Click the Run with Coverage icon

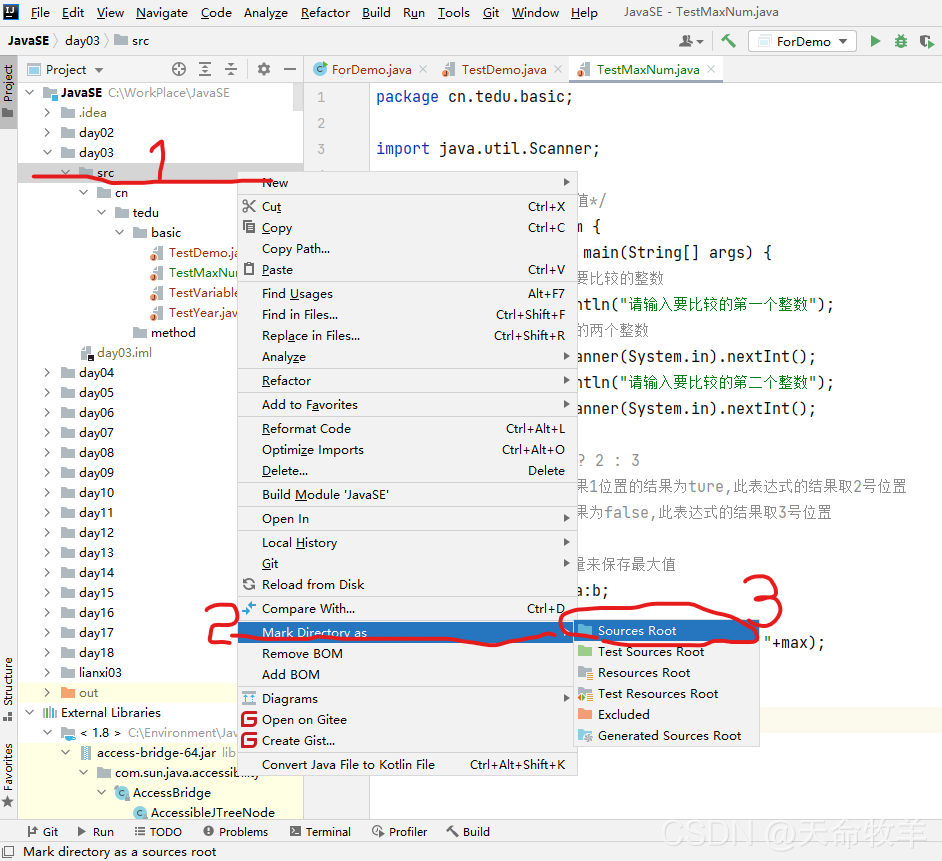click(x=926, y=41)
